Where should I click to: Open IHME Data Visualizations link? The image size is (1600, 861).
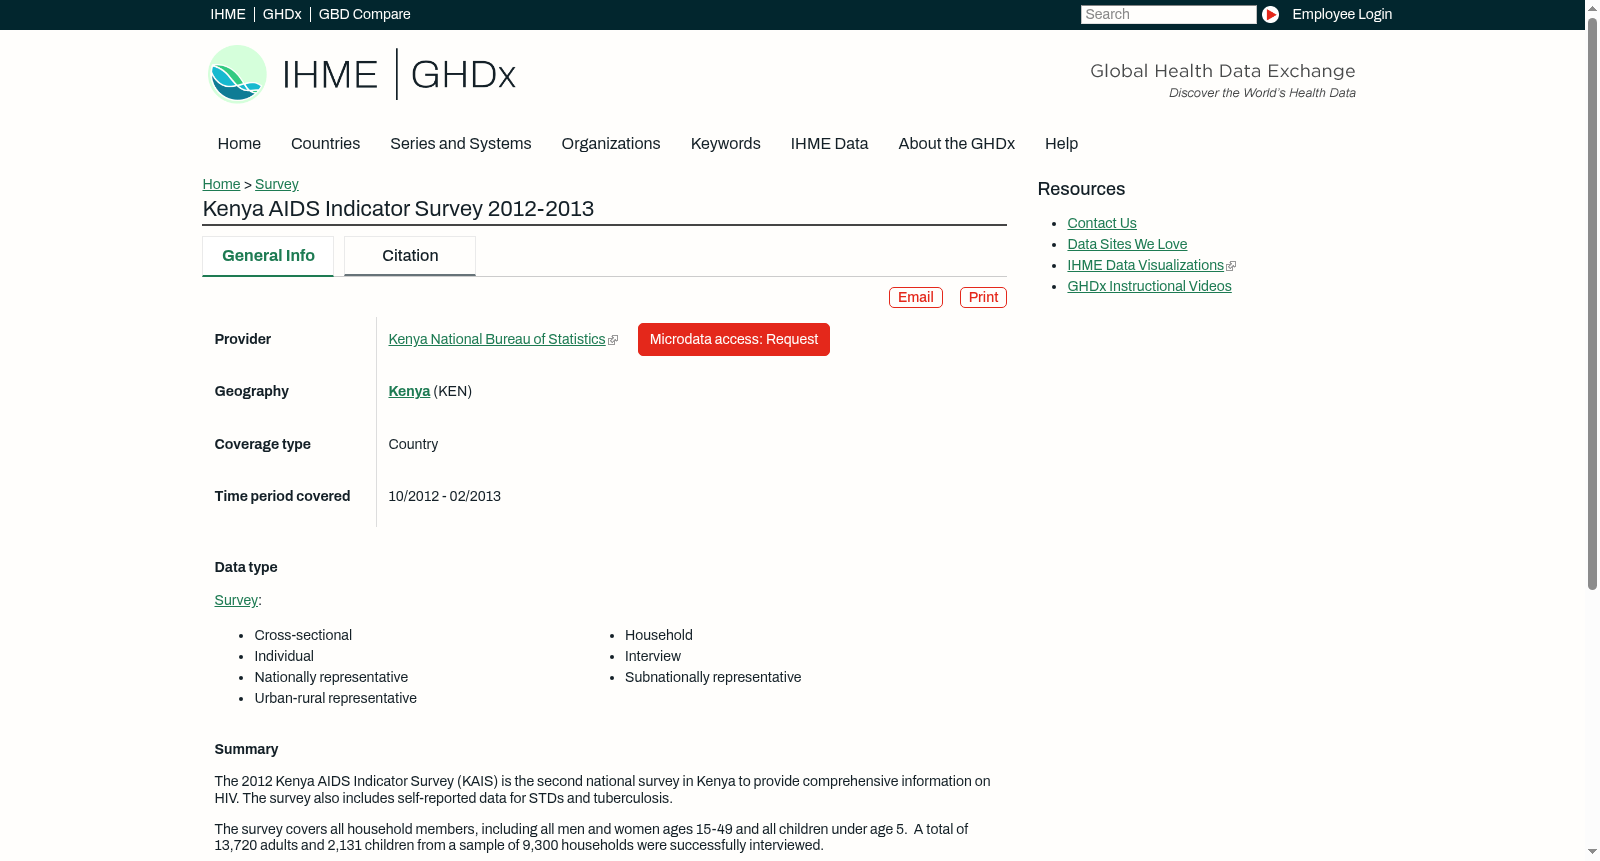coord(1145,266)
